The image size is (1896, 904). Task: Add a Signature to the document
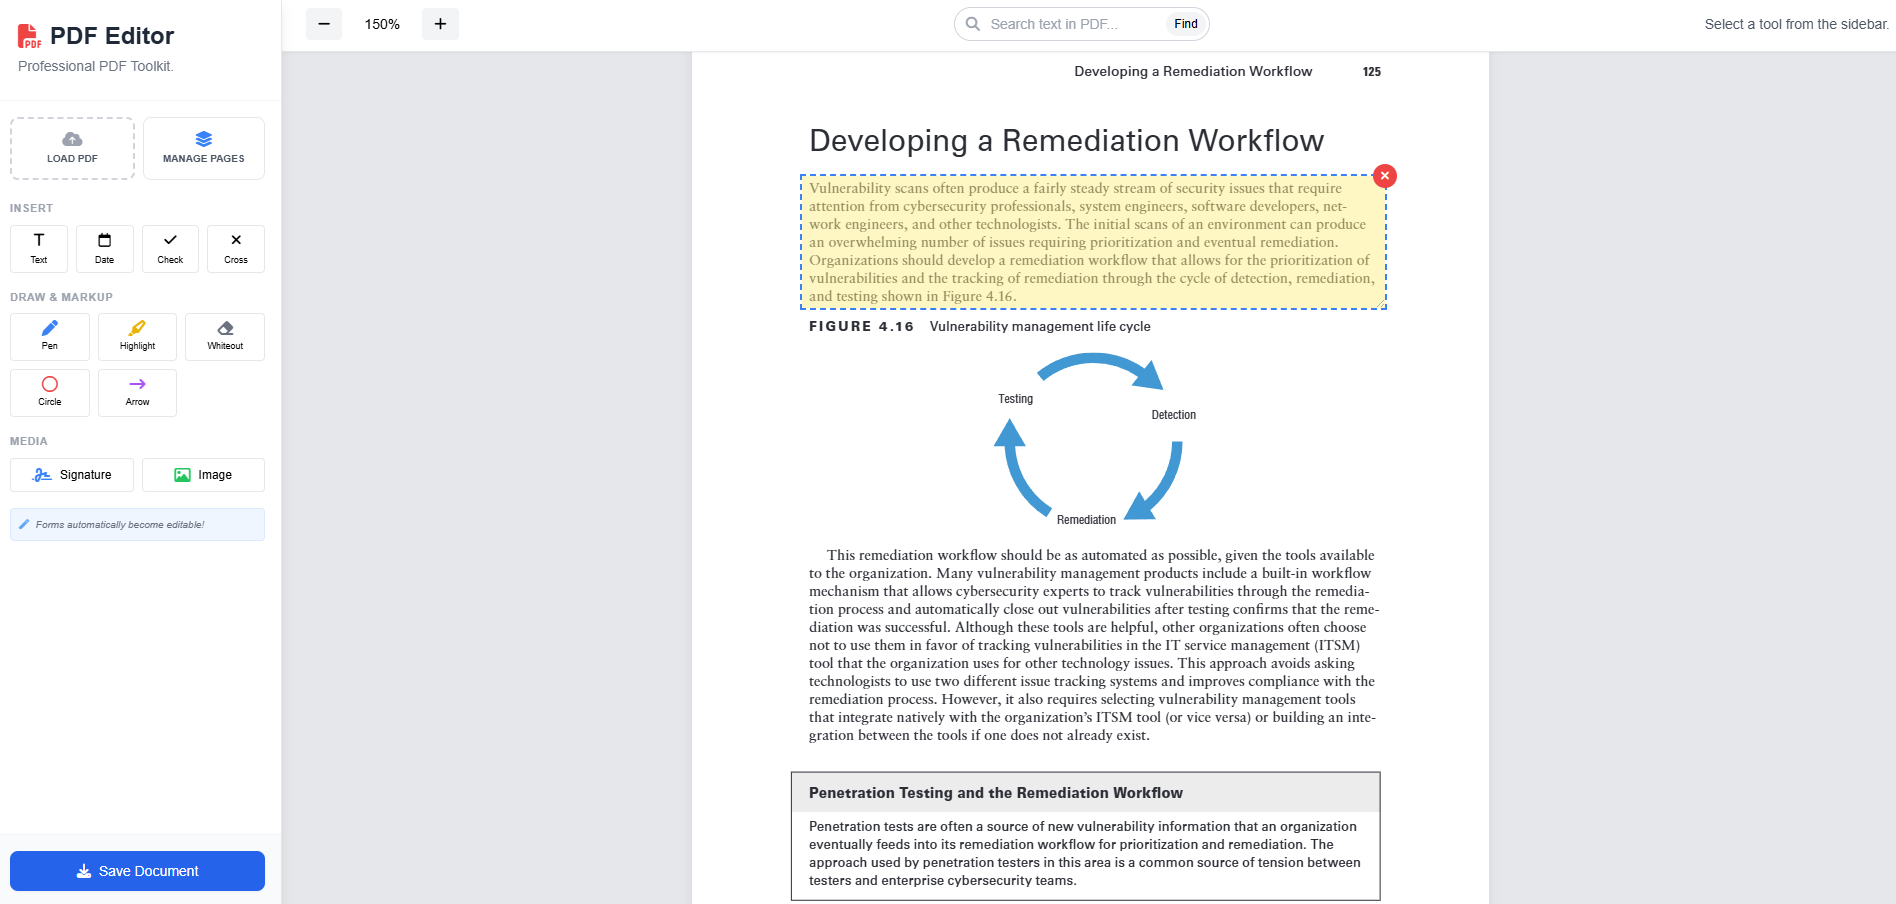click(x=72, y=475)
